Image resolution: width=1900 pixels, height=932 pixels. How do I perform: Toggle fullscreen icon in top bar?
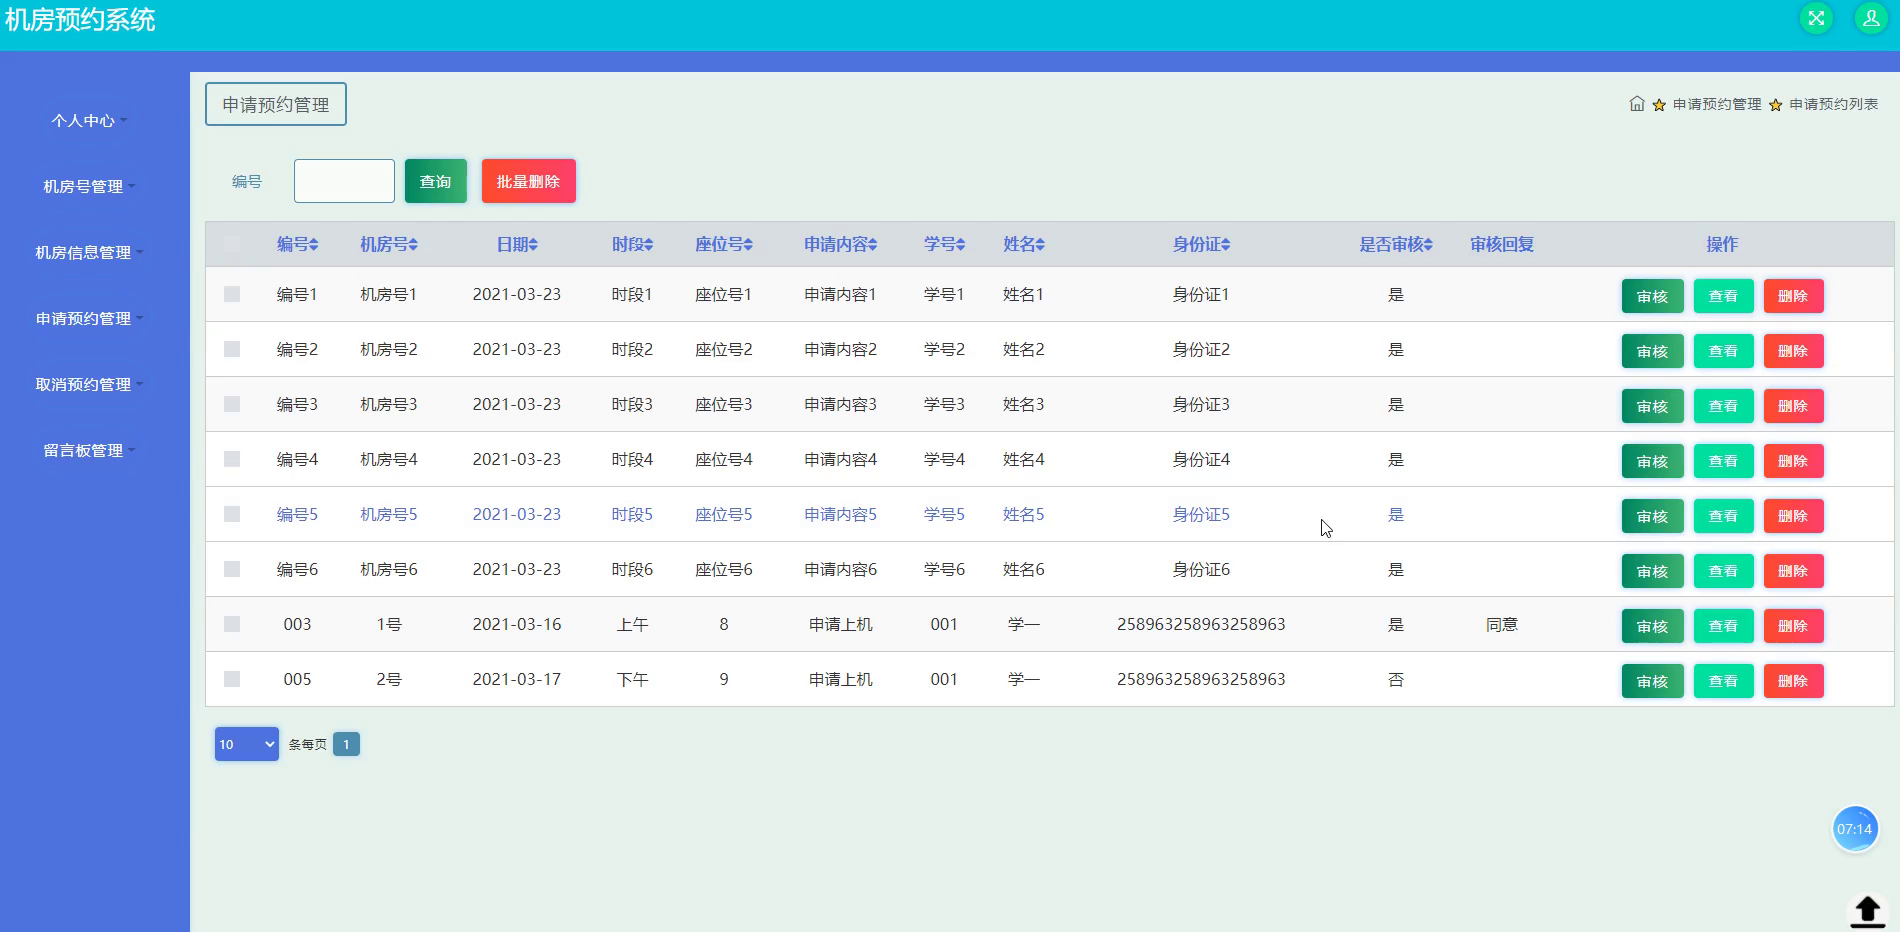[x=1816, y=18]
